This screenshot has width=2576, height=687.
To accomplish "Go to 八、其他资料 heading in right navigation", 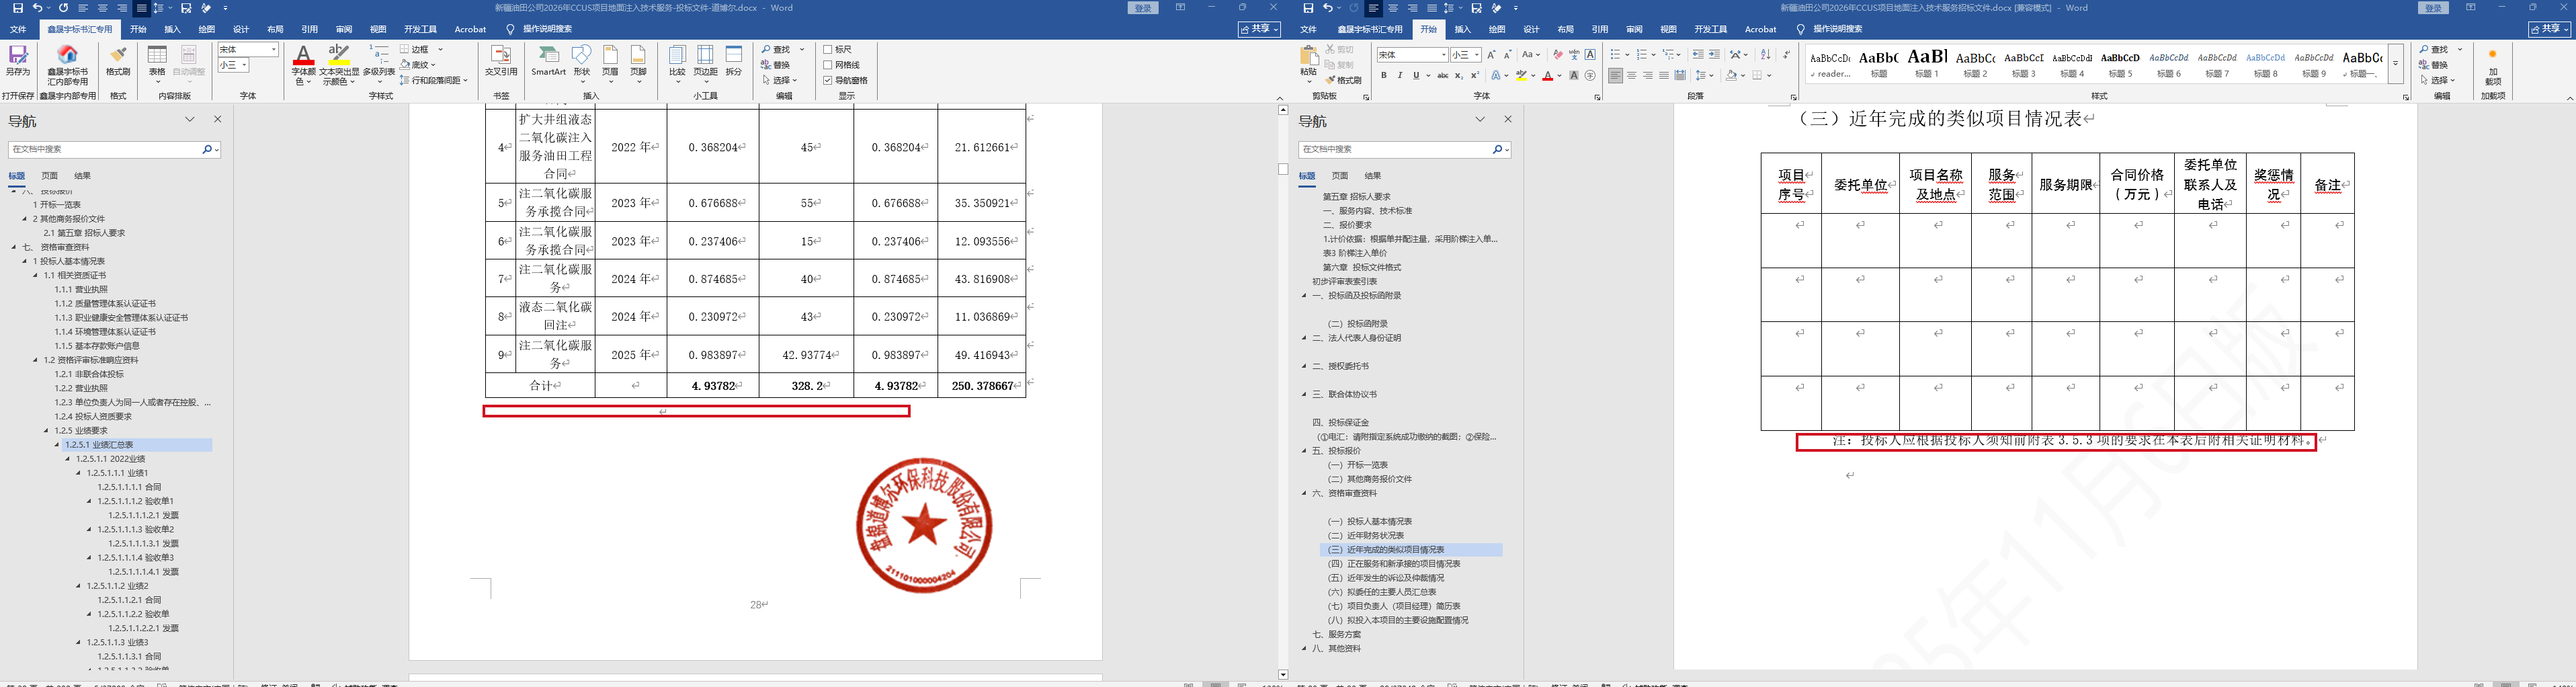I will pos(1336,649).
